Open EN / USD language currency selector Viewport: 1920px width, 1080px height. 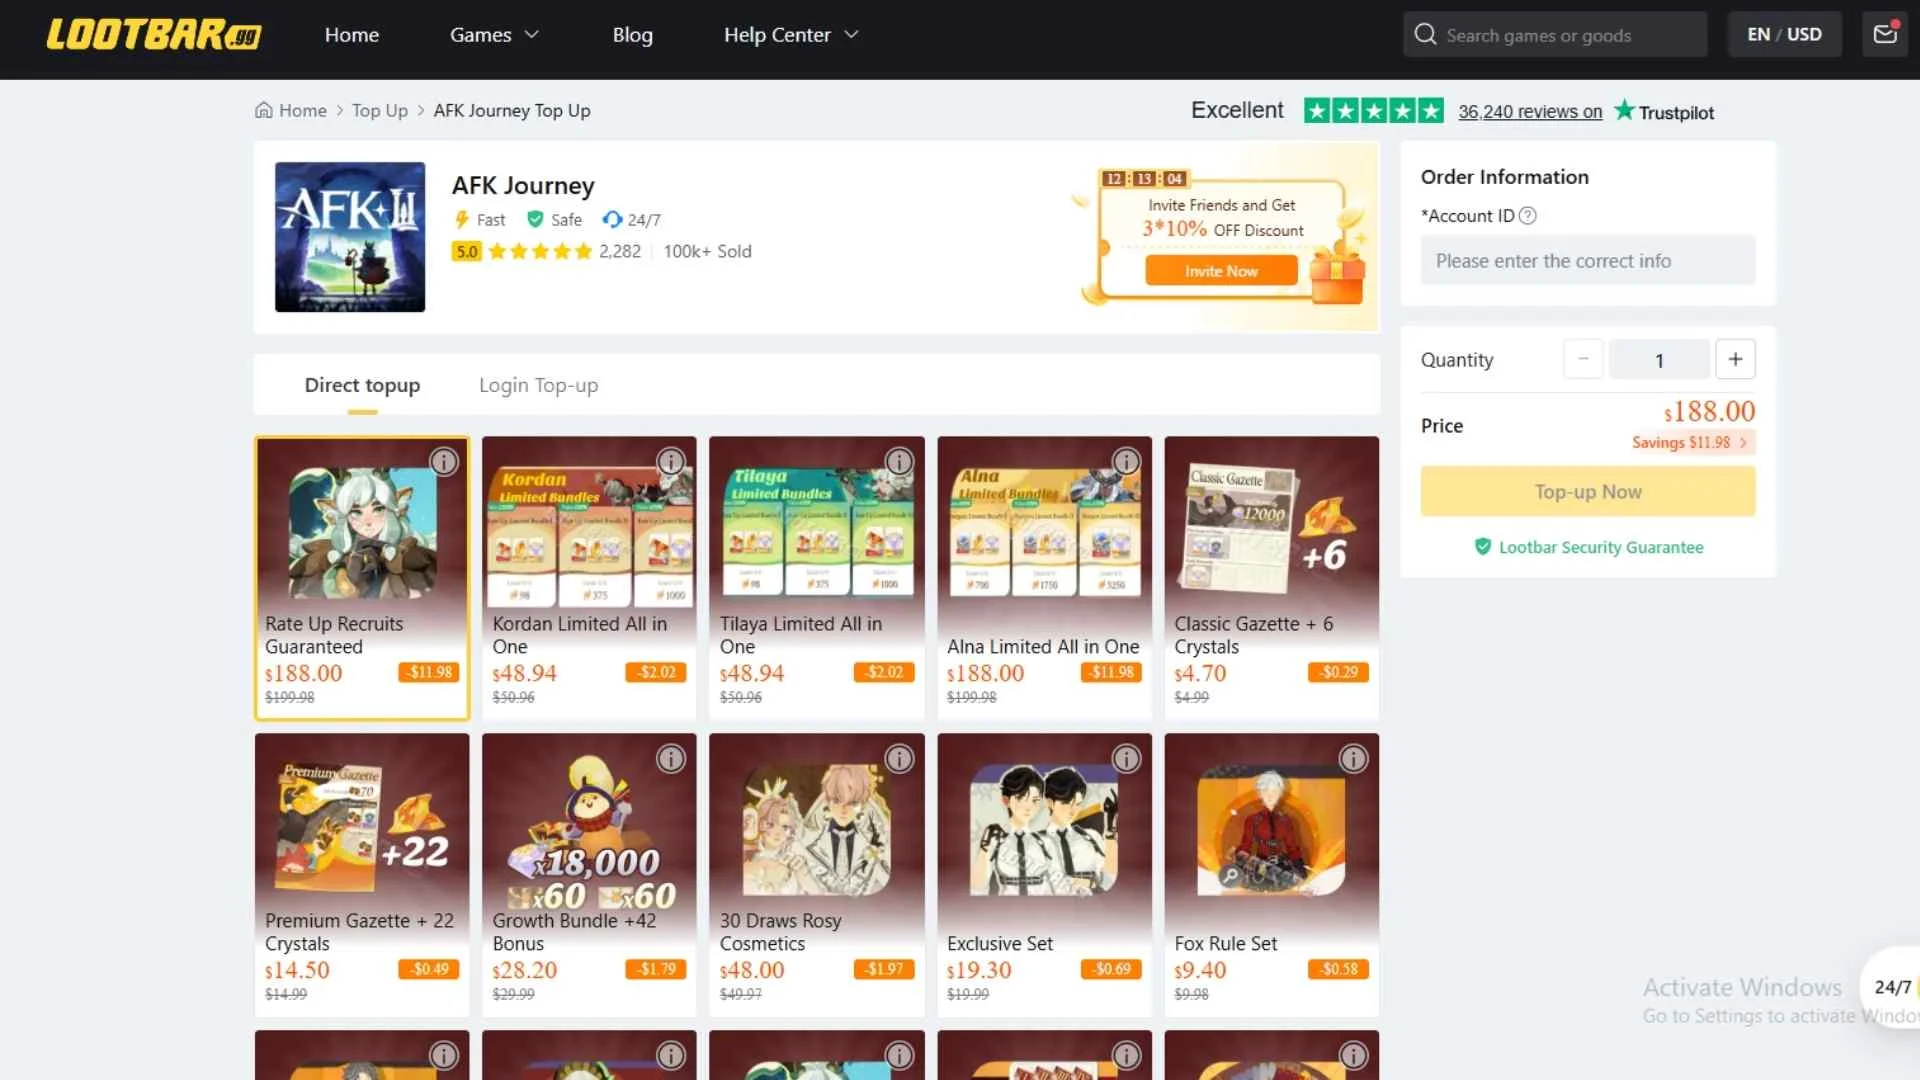point(1784,35)
